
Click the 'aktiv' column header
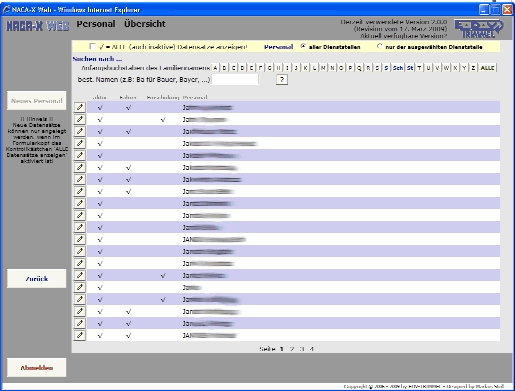99,97
